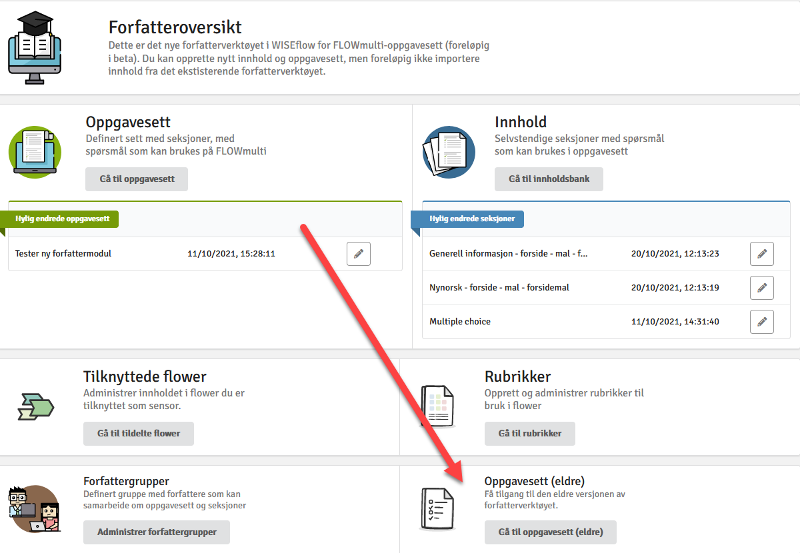Viewport: 800px width, 553px height.
Task: Click pencil icon for 'Multiple choice' section
Action: pyautogui.click(x=762, y=322)
